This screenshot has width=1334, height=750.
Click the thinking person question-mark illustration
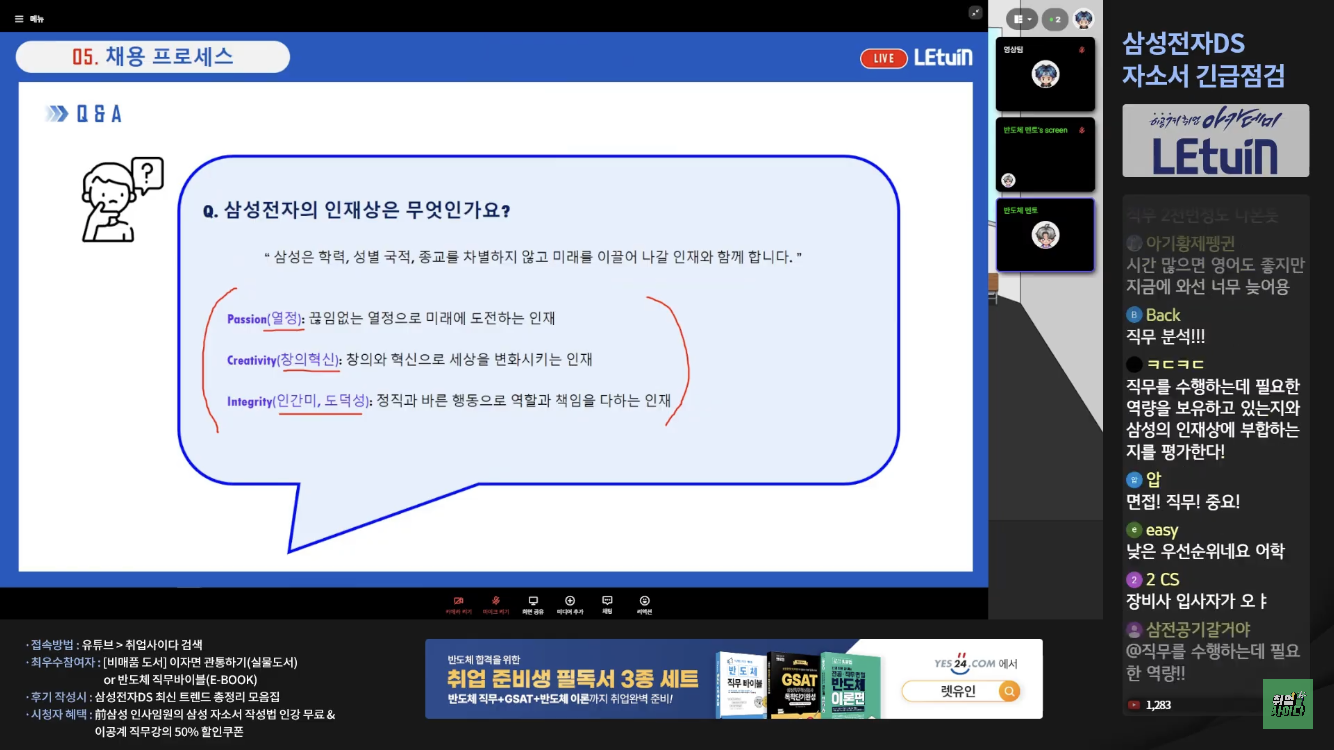[x=122, y=200]
